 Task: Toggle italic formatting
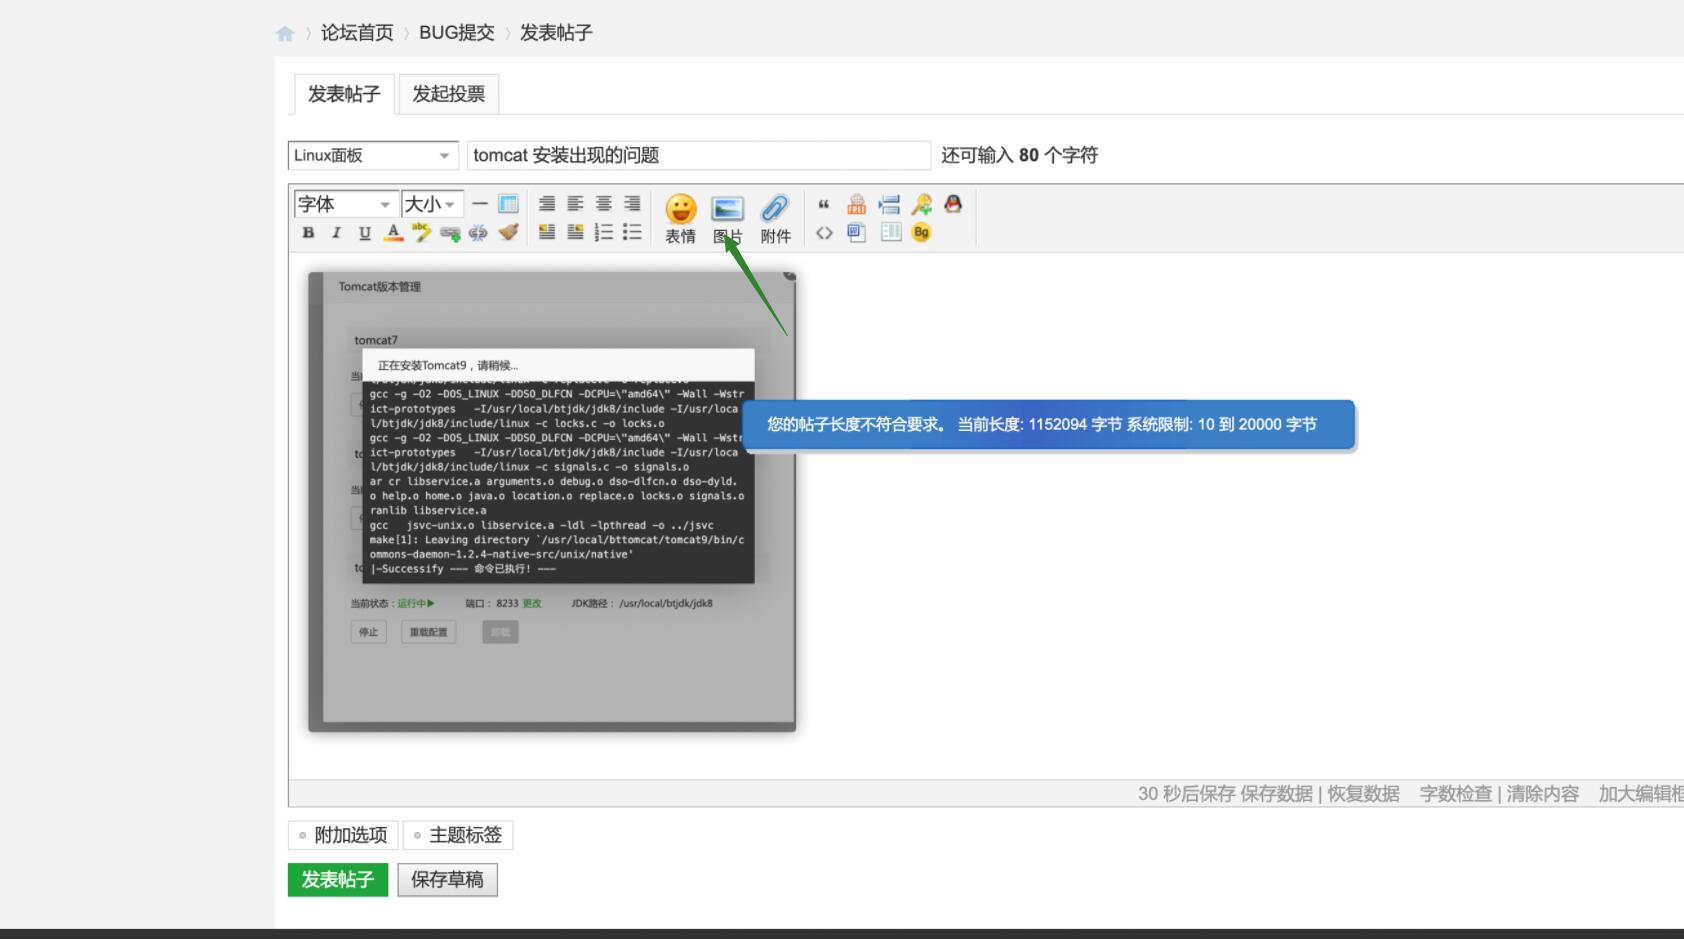tap(336, 233)
